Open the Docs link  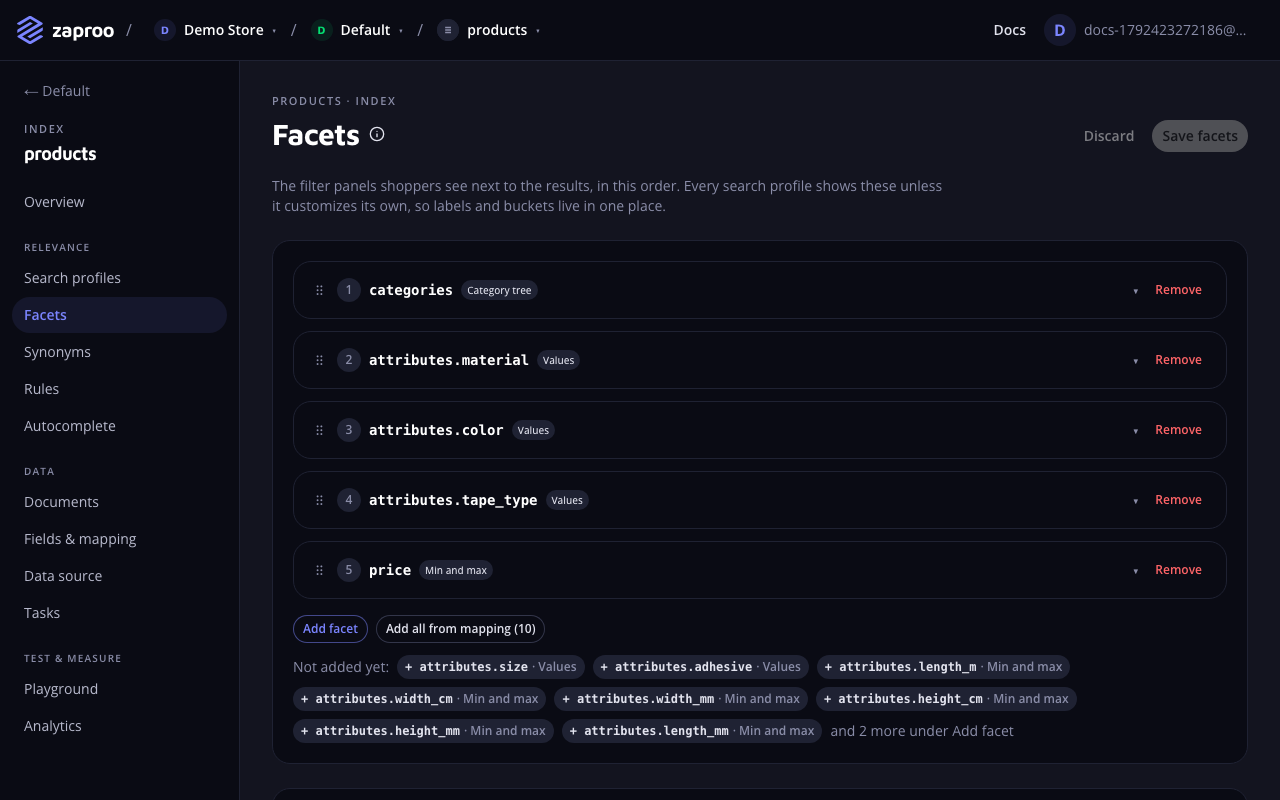(1010, 30)
